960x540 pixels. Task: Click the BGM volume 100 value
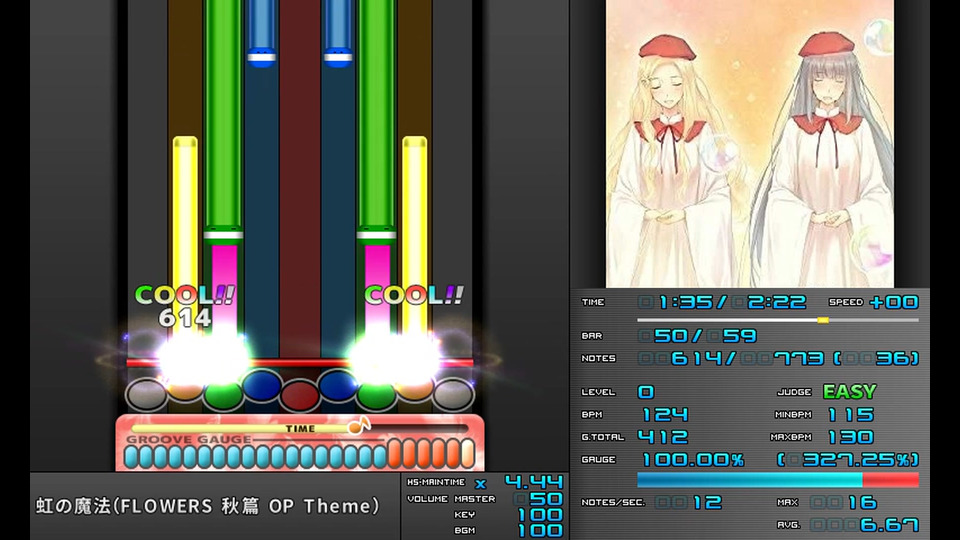(x=540, y=530)
